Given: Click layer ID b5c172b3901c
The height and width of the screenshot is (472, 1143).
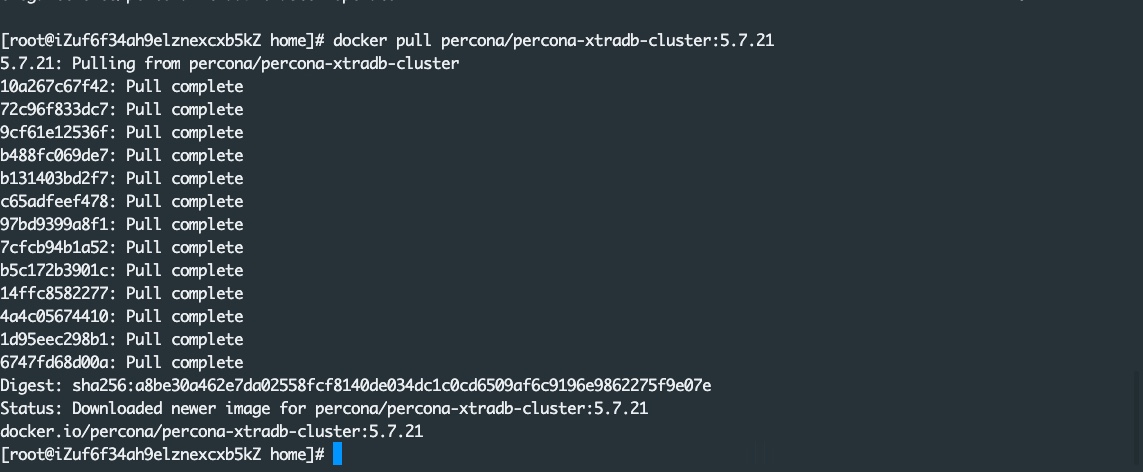Looking at the screenshot, I should 57,271.
